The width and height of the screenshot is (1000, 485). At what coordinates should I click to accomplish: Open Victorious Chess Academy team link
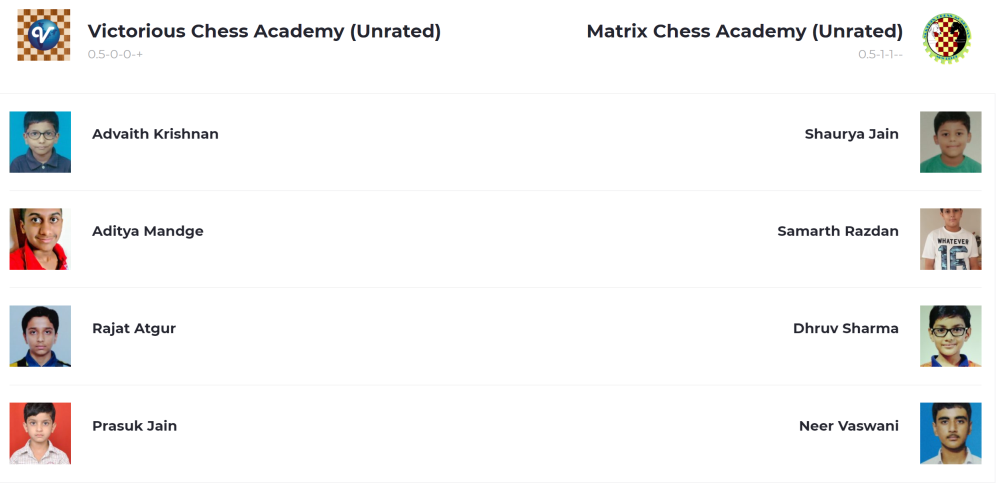[x=264, y=31]
